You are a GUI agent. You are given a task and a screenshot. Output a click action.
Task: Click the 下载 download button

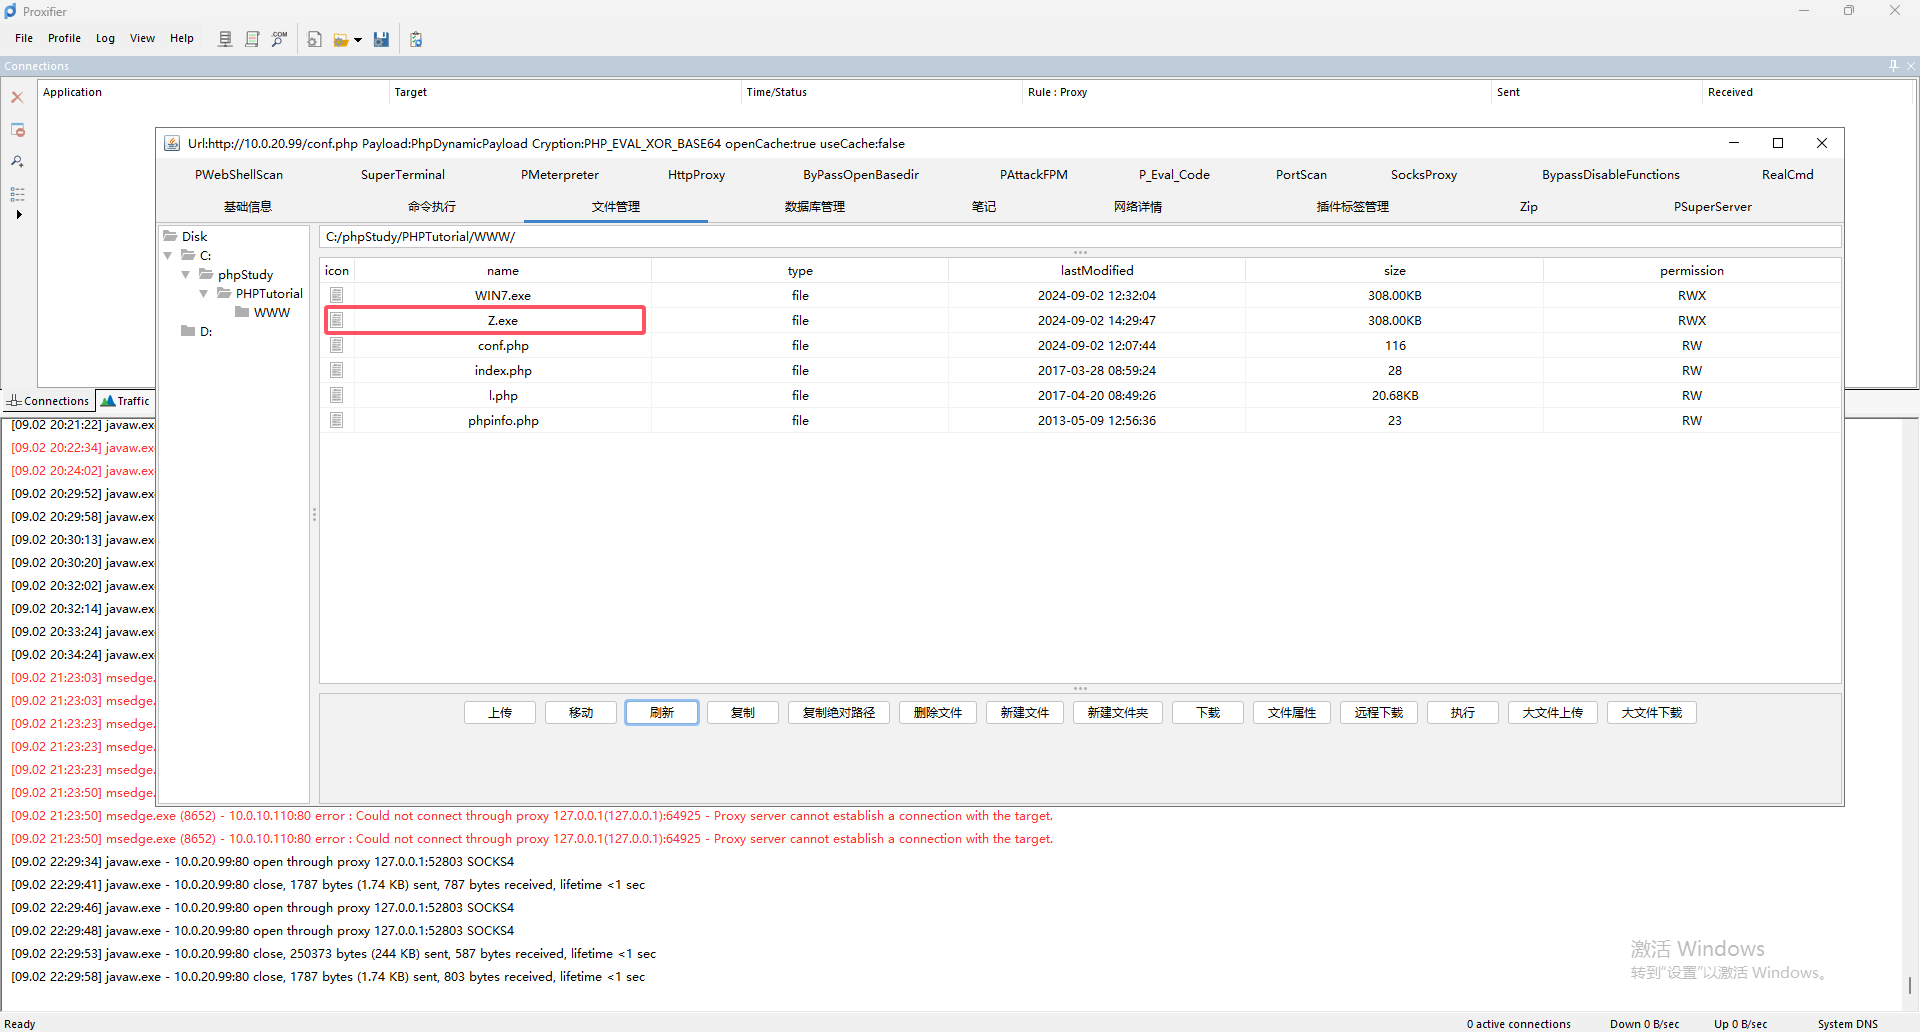(x=1208, y=712)
